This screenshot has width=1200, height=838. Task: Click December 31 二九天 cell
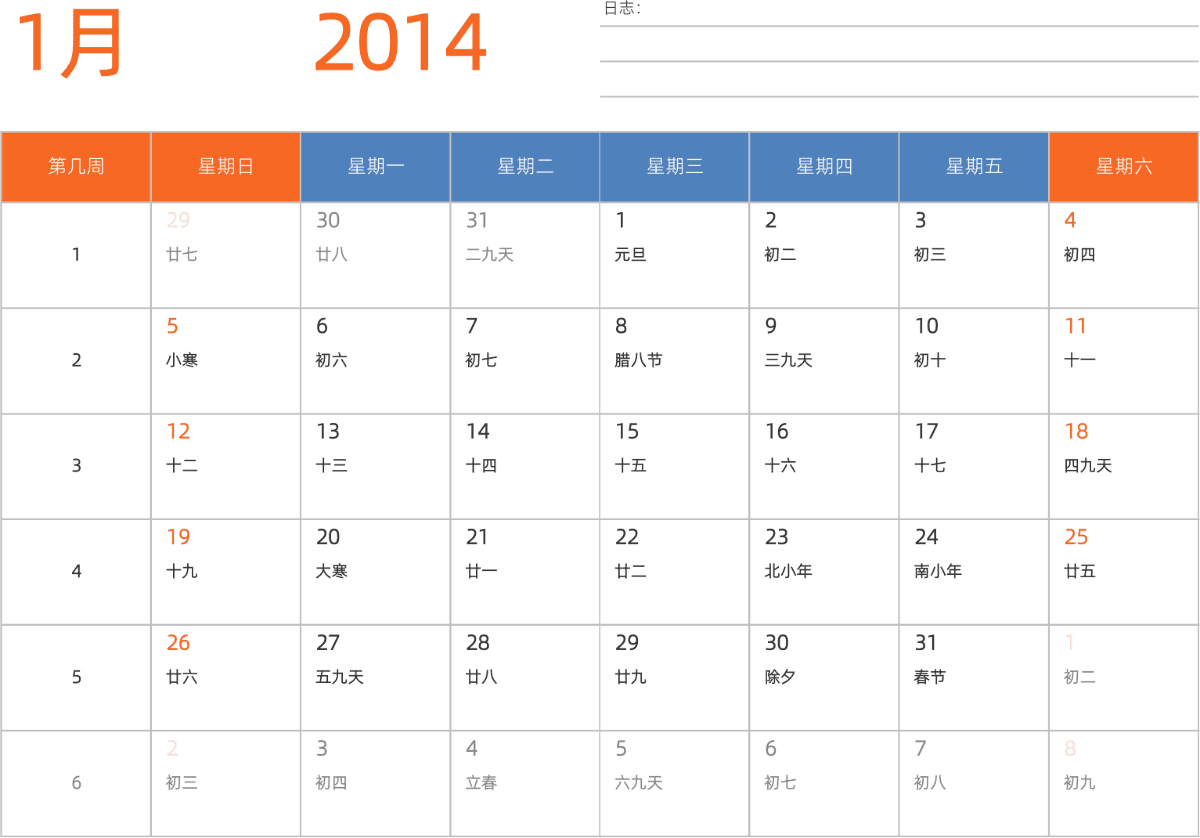pyautogui.click(x=525, y=255)
